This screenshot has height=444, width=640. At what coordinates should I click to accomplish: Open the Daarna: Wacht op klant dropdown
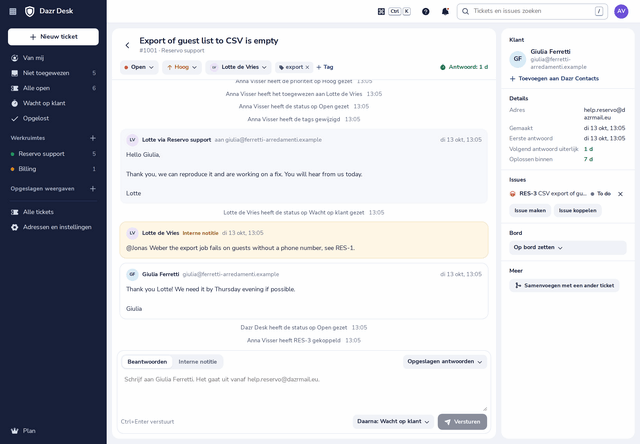(393, 422)
